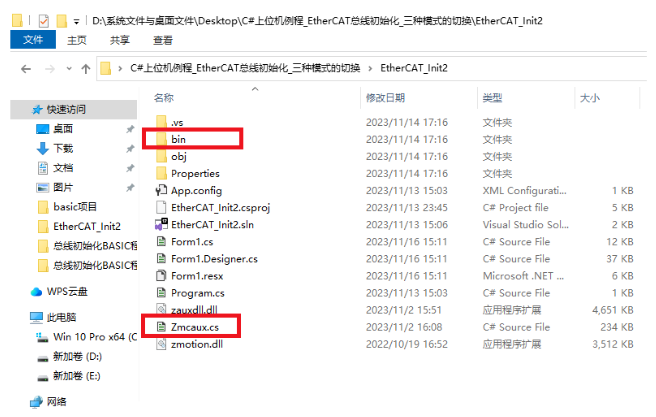Click the properties checkmark icon in title bar

pyautogui.click(x=44, y=20)
